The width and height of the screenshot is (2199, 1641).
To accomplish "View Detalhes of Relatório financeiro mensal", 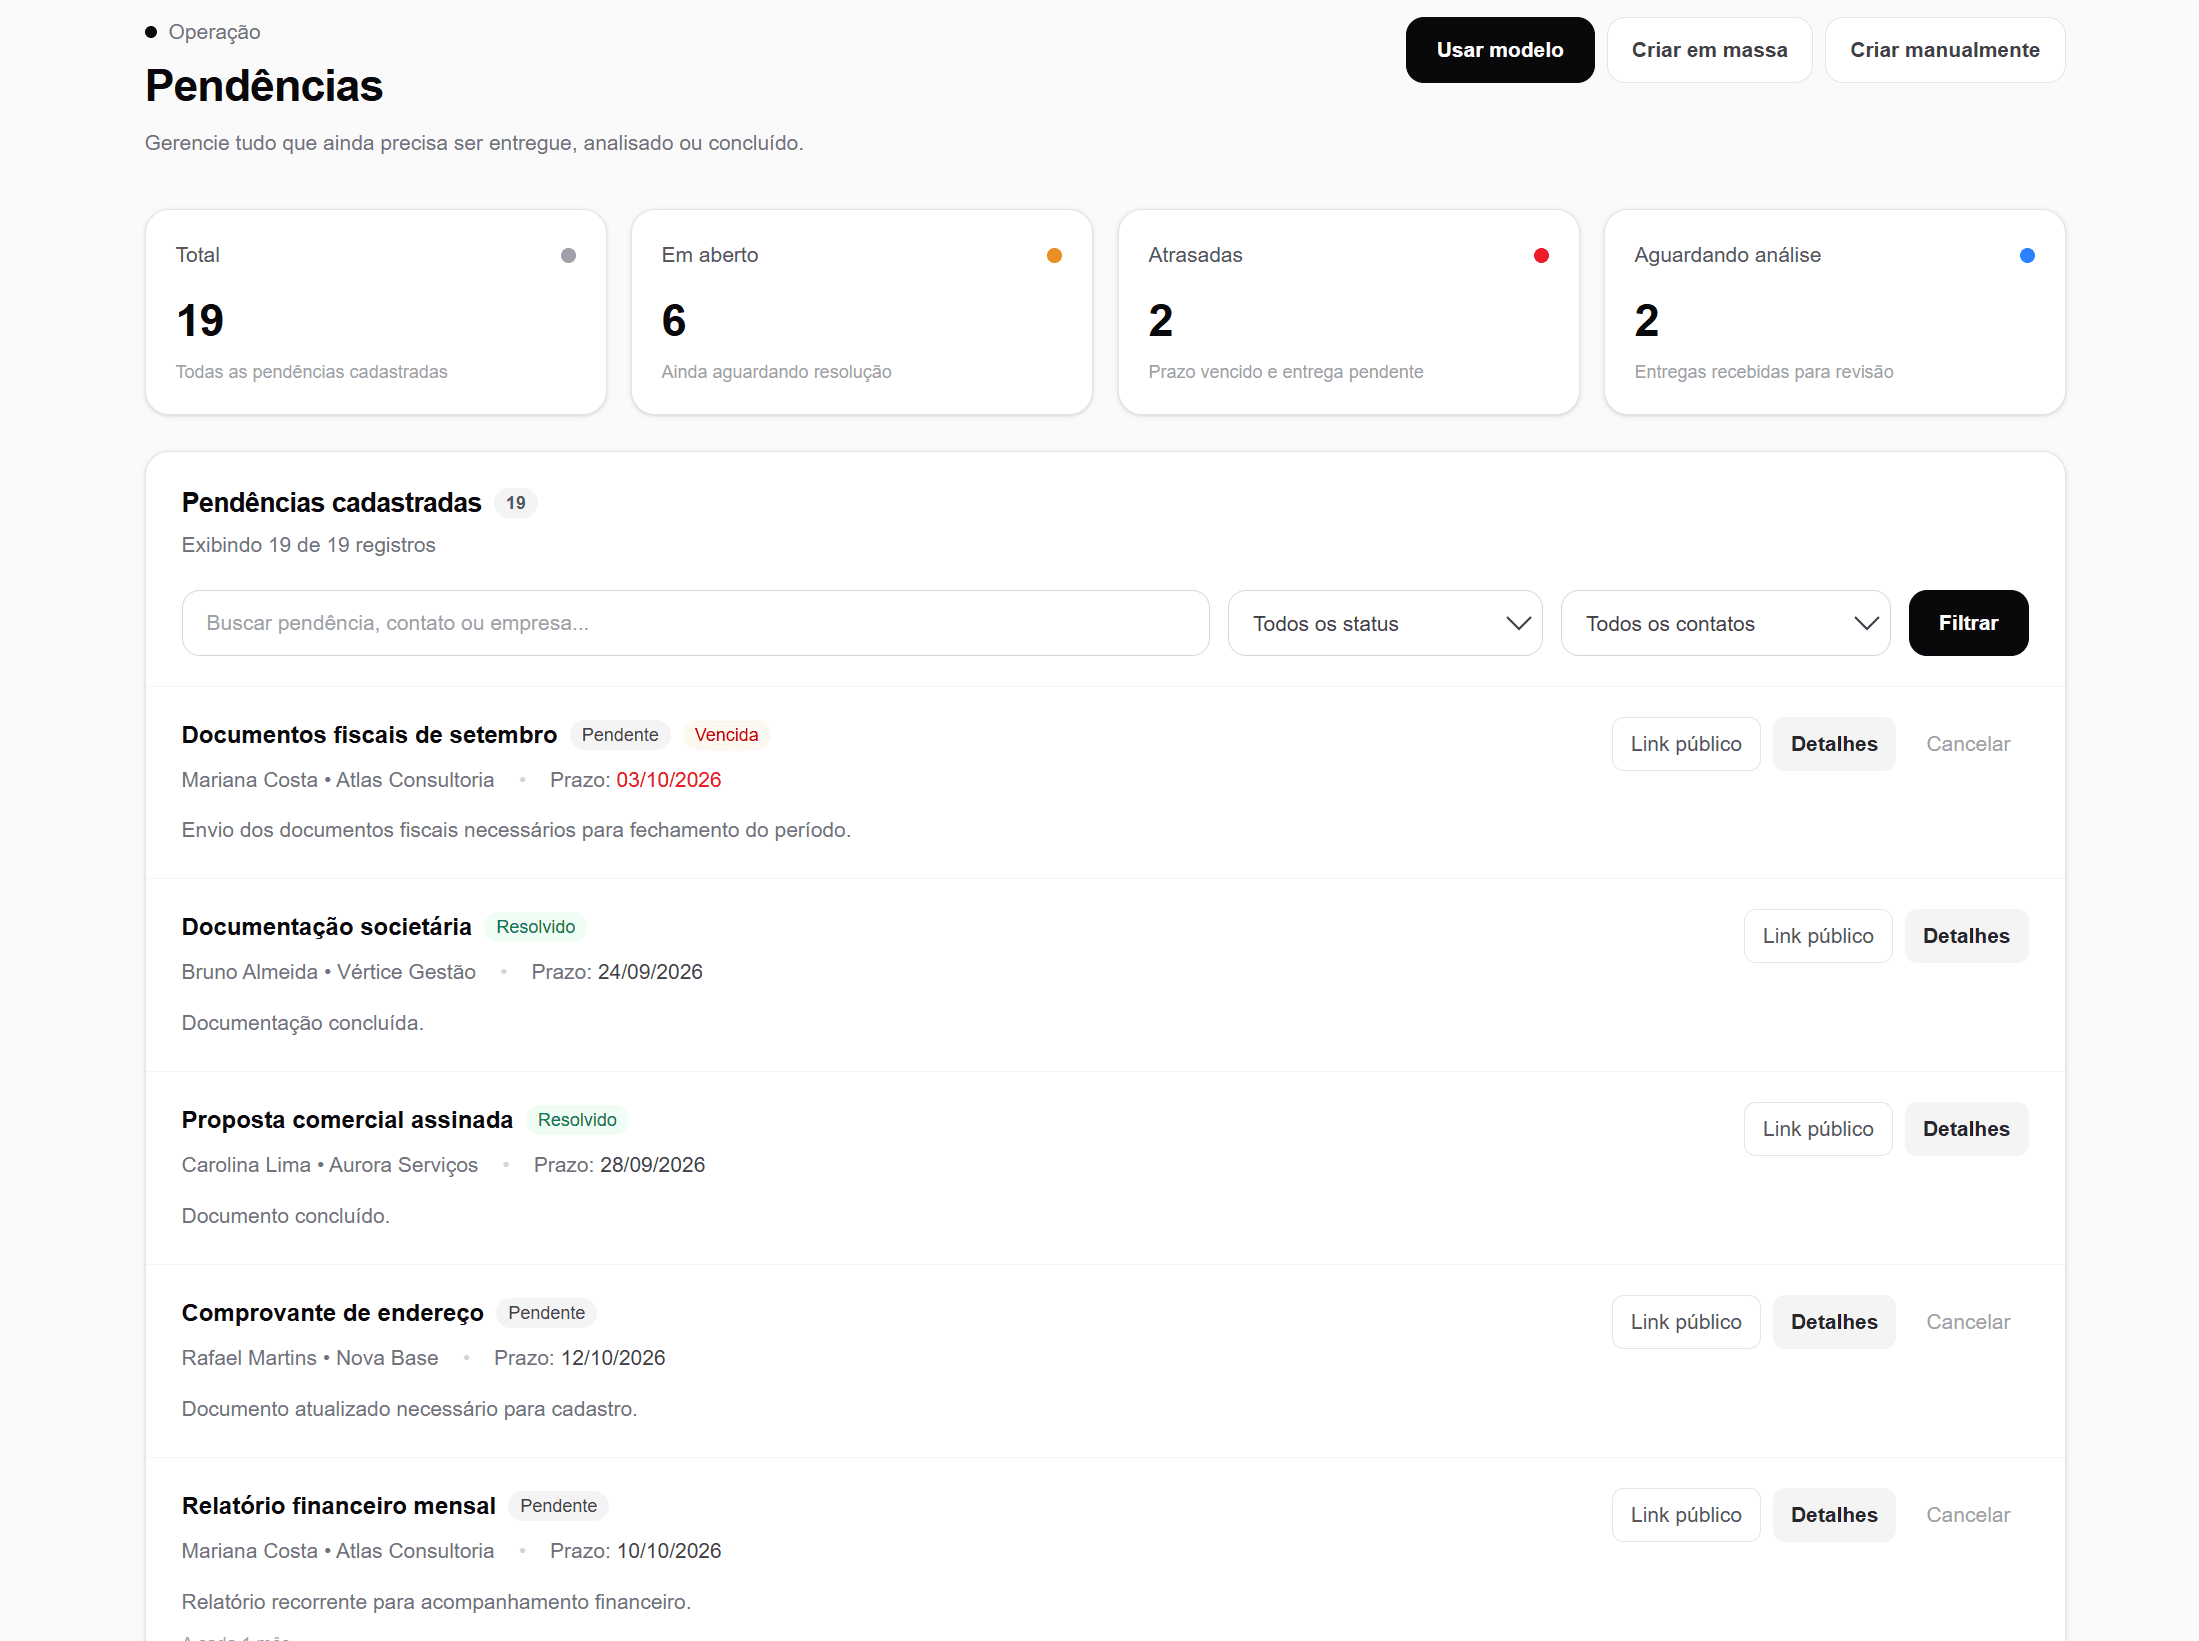I will pos(1834,1515).
